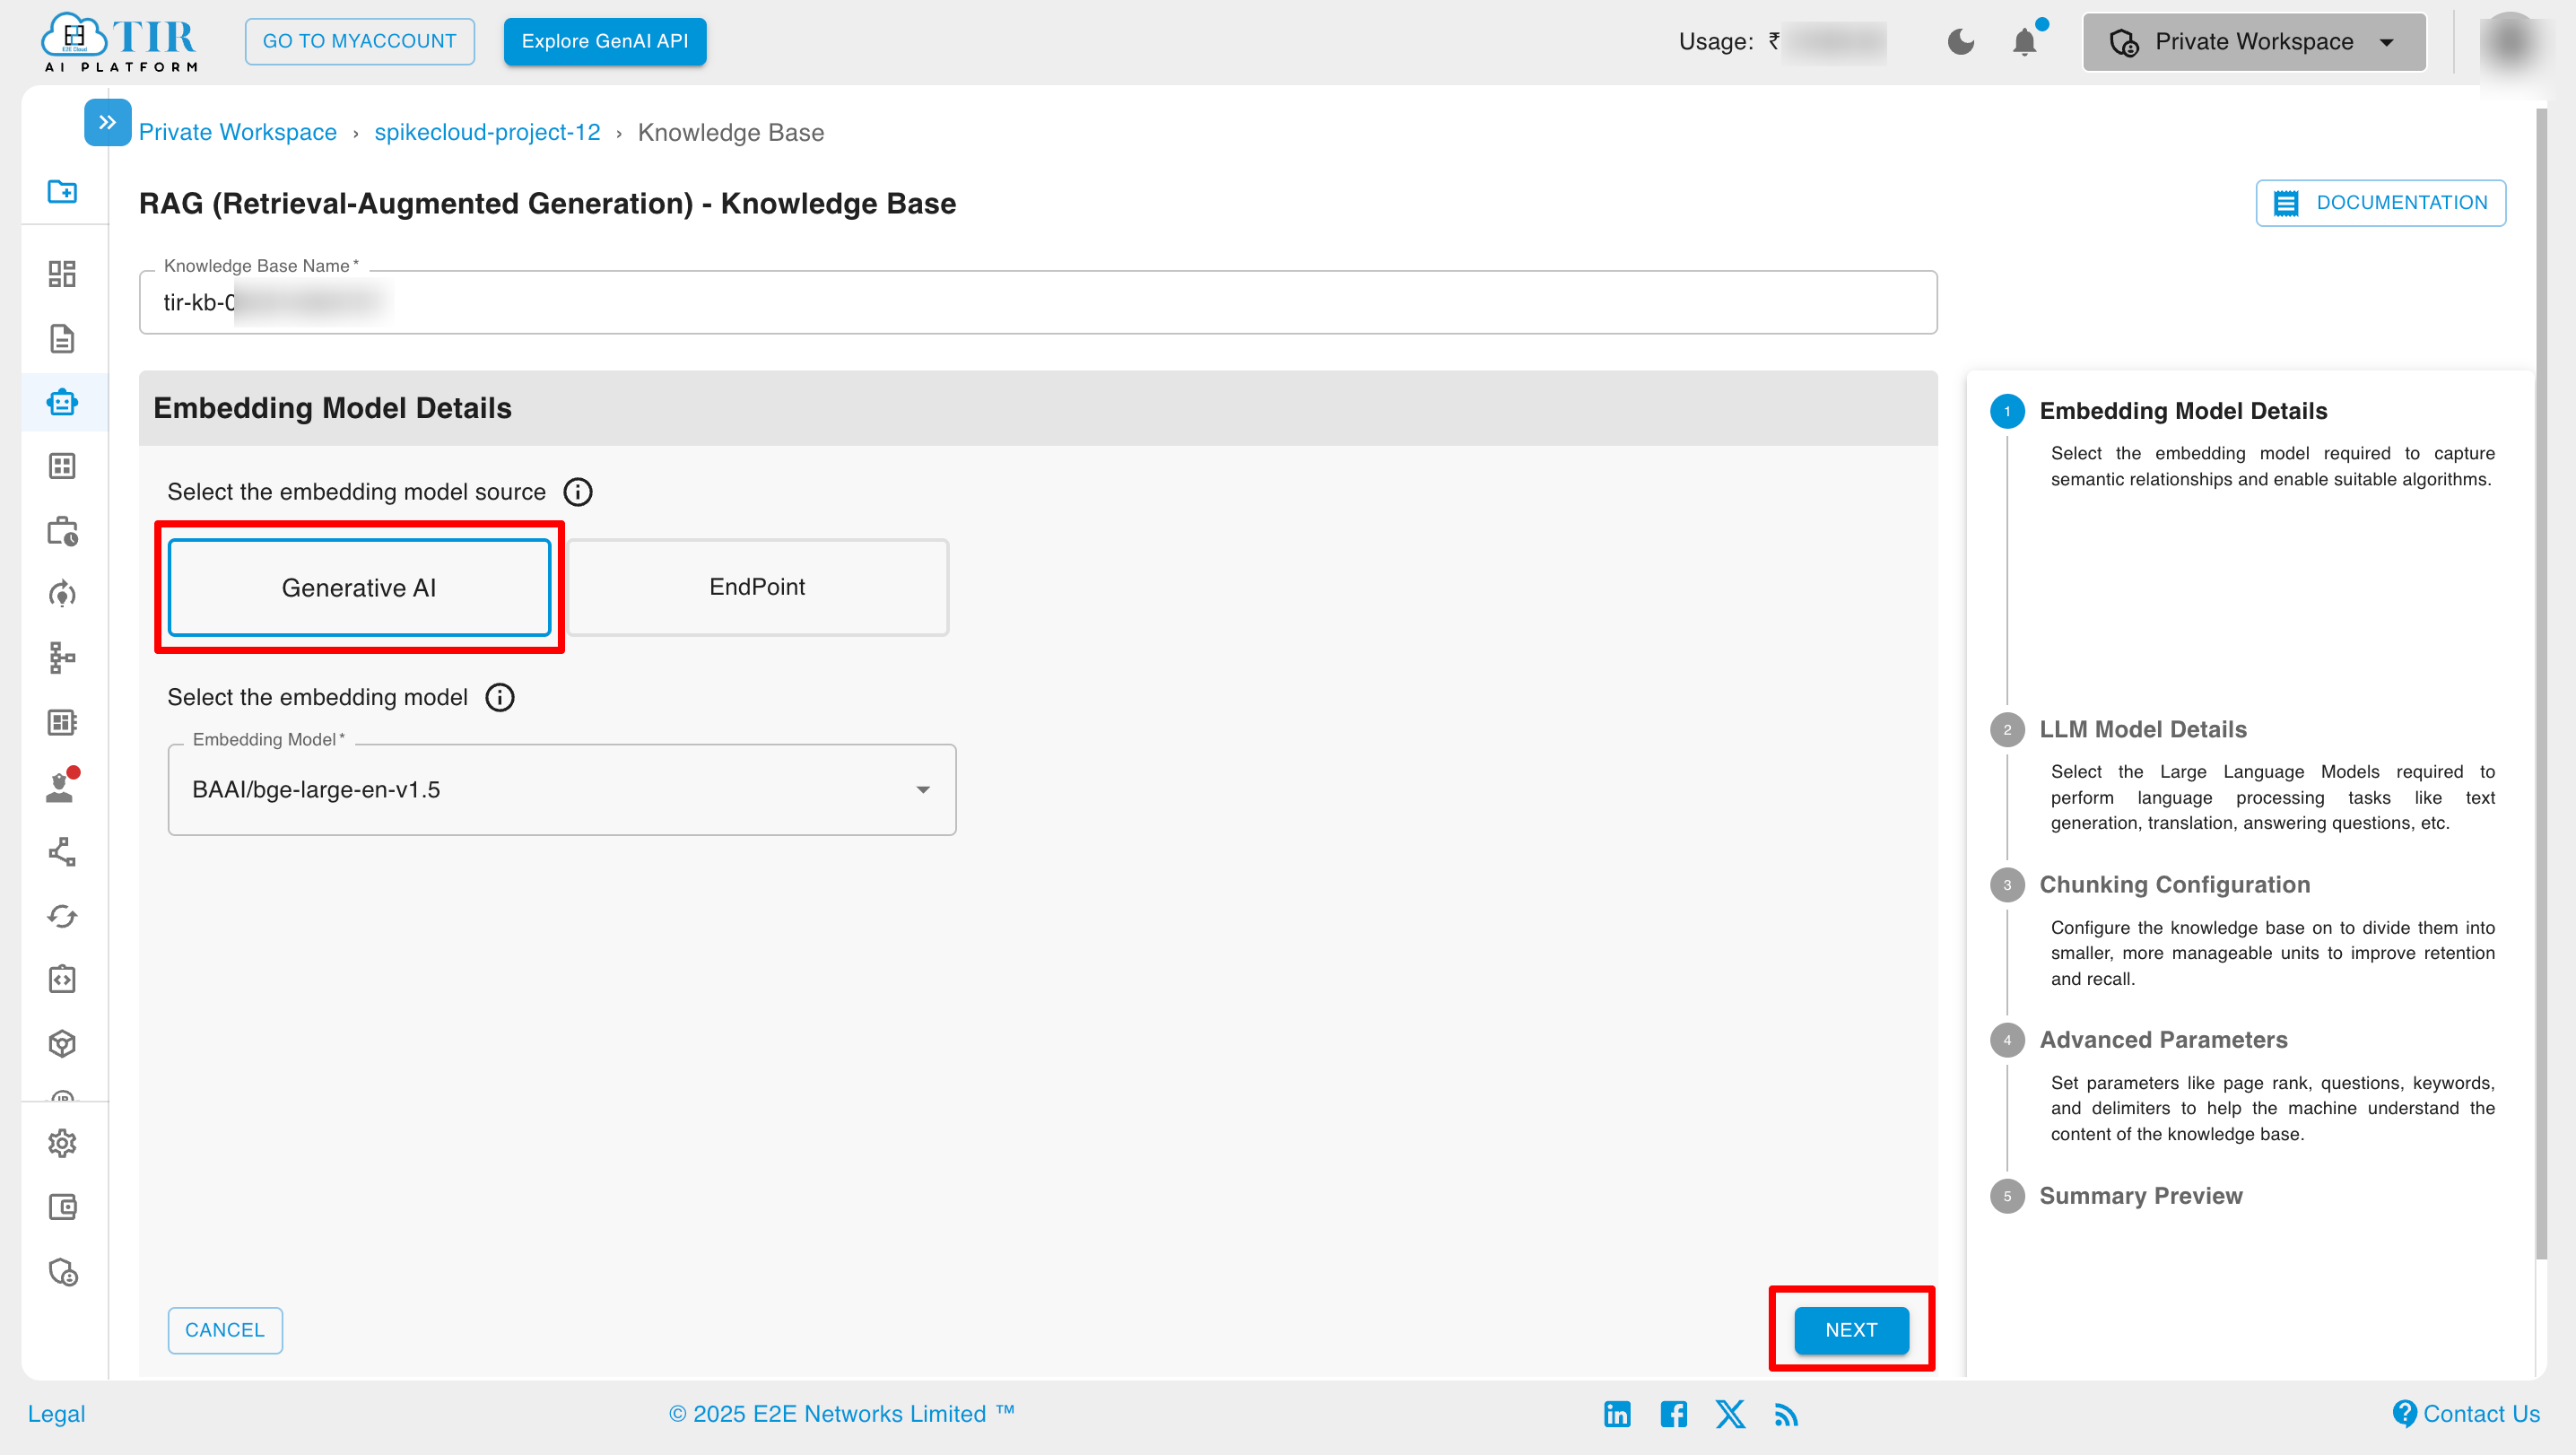Select the pipeline nodes icon in sidebar

pyautogui.click(x=62, y=658)
